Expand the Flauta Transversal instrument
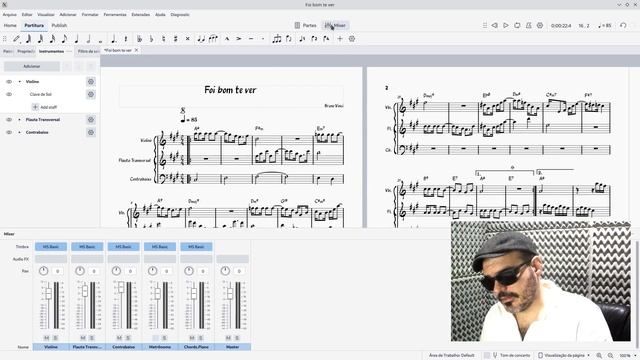 [x=19, y=120]
